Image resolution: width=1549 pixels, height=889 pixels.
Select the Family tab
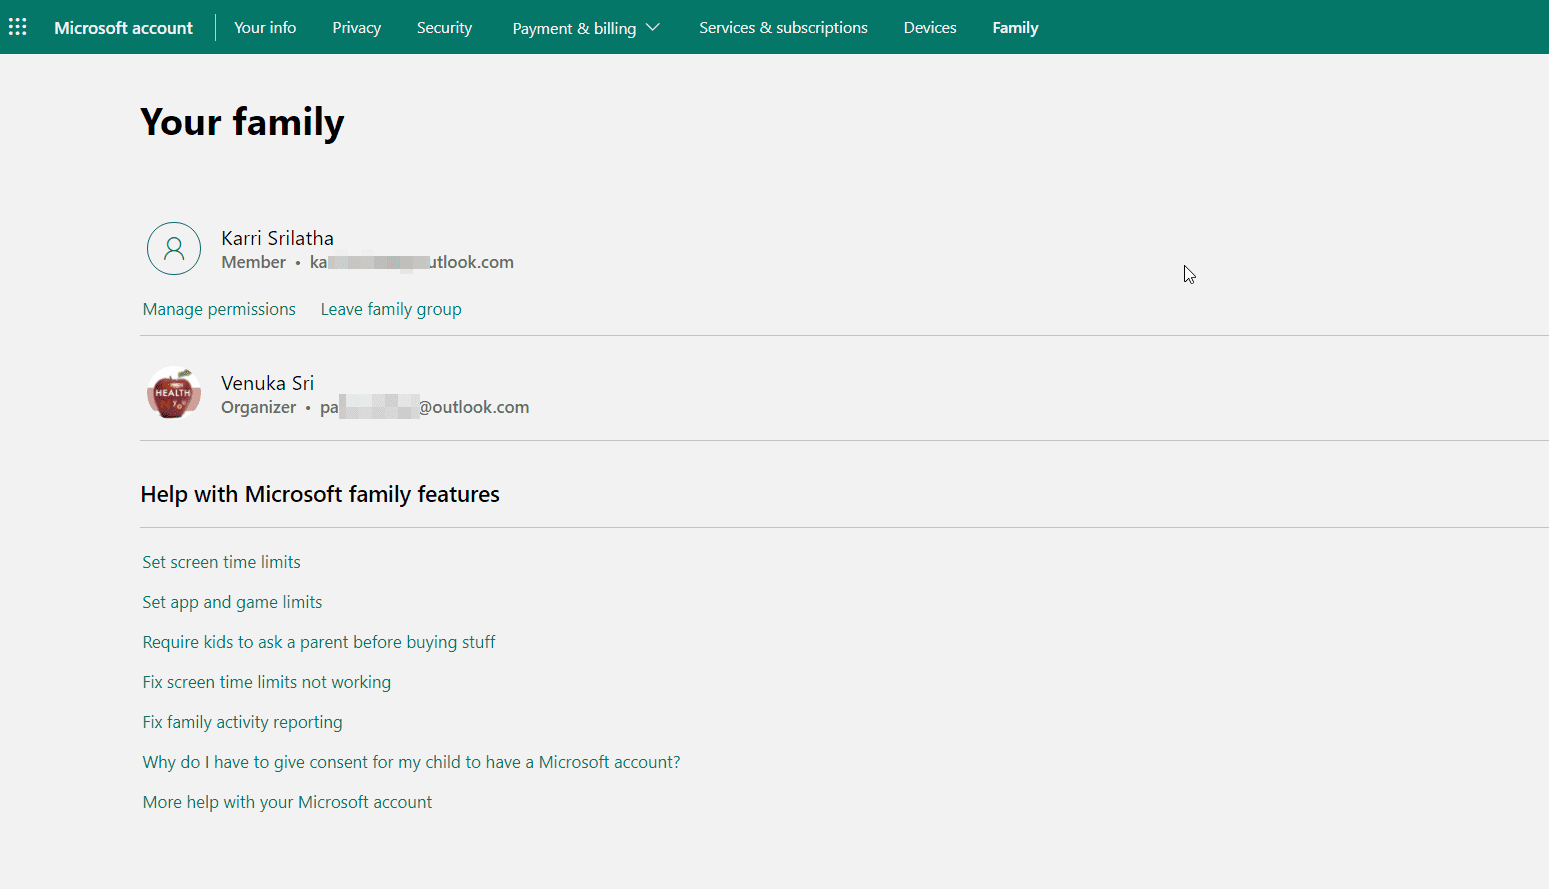click(x=1015, y=28)
